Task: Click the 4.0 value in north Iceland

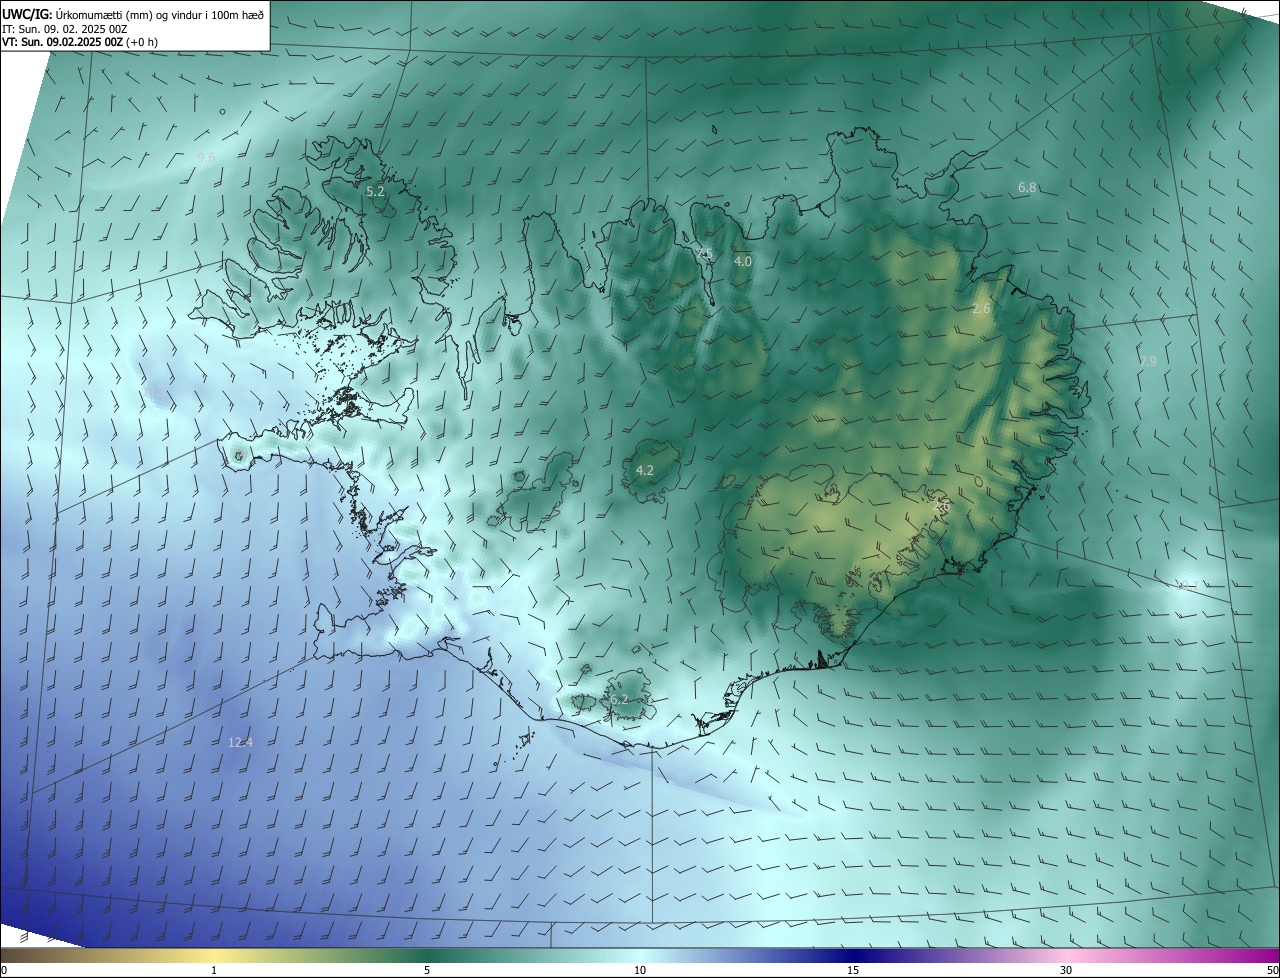Action: (x=743, y=261)
